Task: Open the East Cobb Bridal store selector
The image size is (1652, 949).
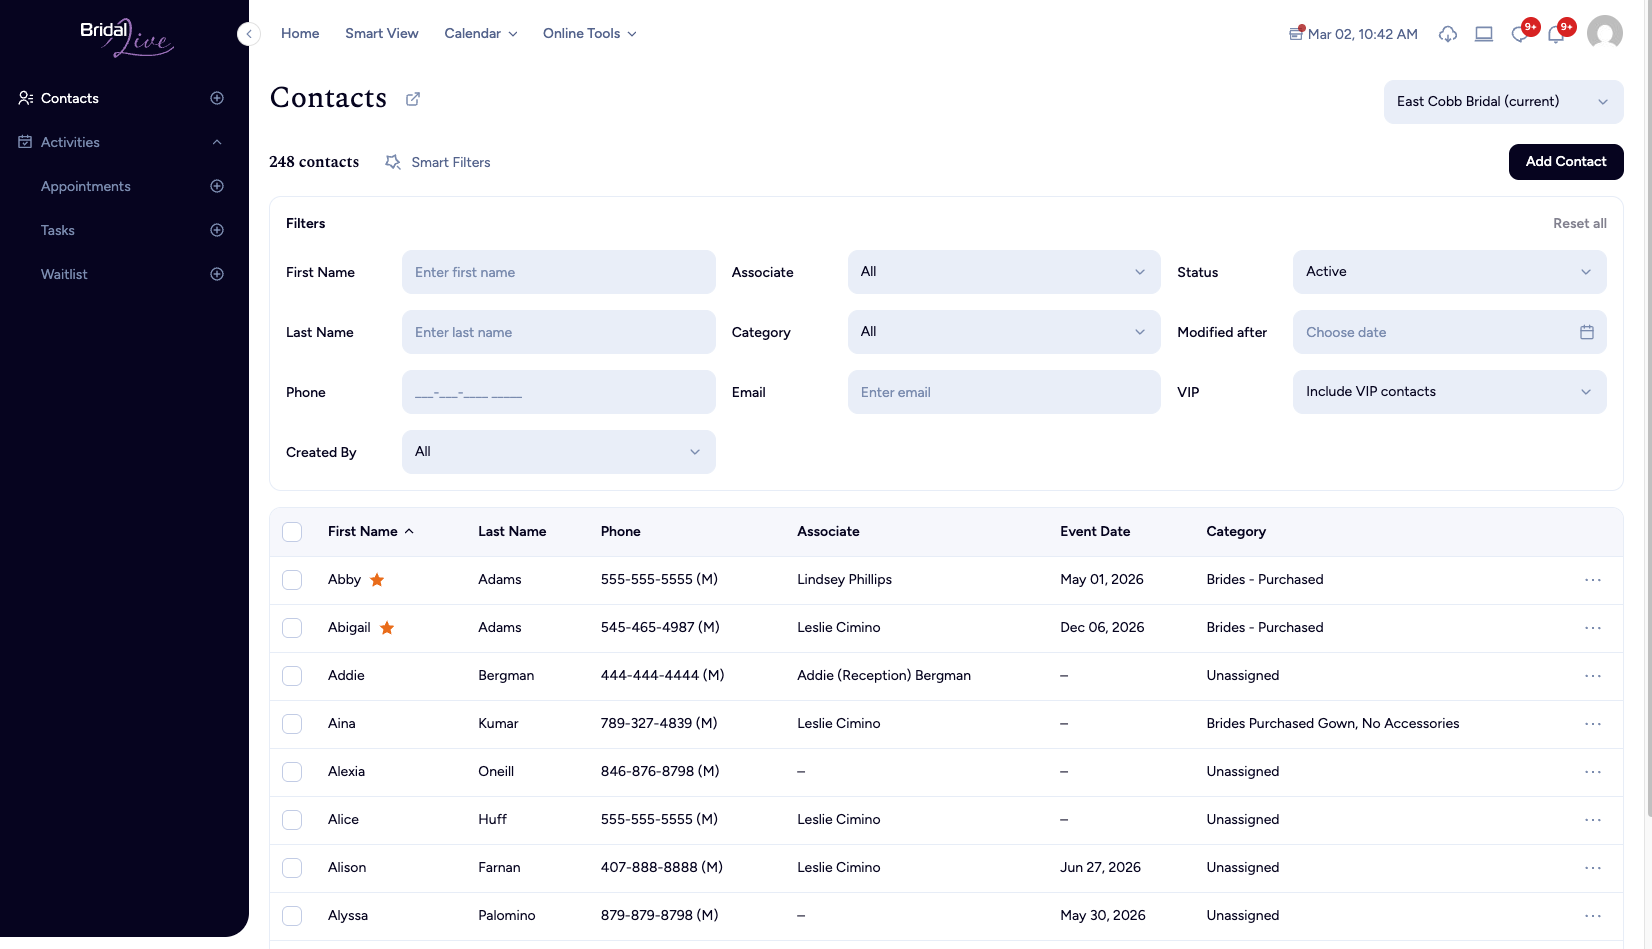Action: pyautogui.click(x=1503, y=101)
